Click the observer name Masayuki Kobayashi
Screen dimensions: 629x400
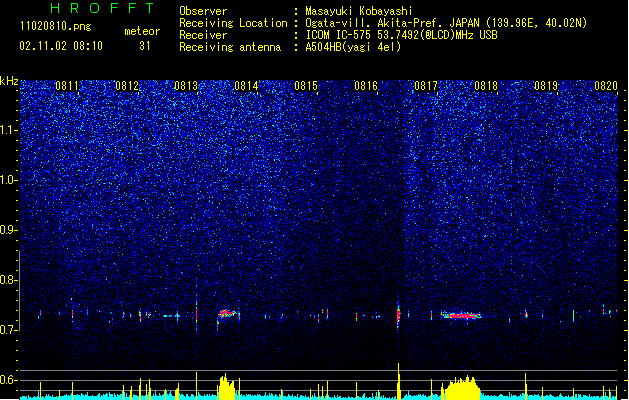(359, 11)
